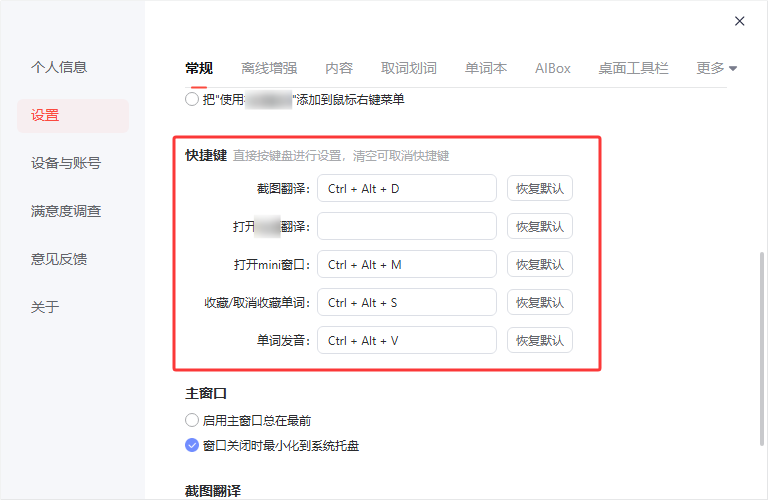
Task: Close the settings window
Action: 740,20
